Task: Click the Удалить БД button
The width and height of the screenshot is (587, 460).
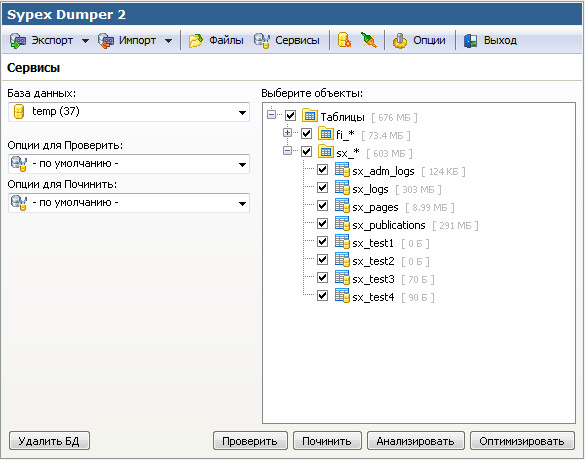Action: 49,441
